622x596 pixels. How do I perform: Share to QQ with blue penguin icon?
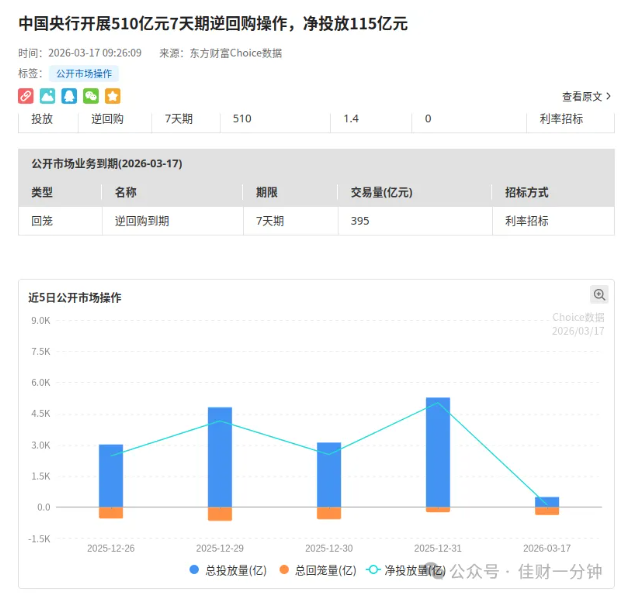point(69,96)
